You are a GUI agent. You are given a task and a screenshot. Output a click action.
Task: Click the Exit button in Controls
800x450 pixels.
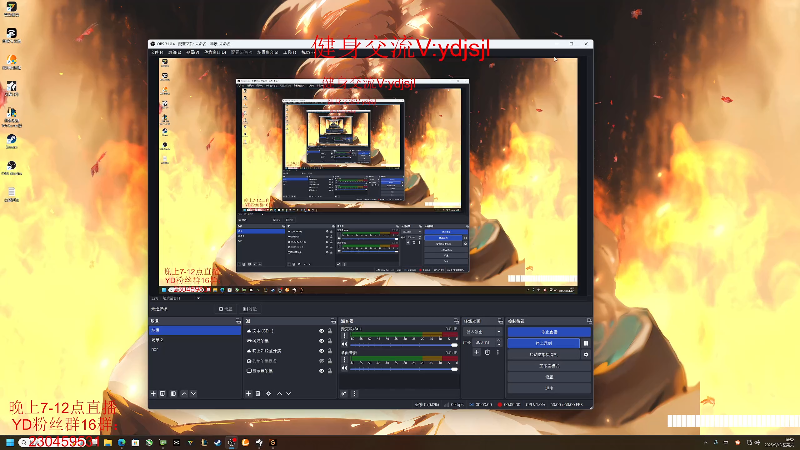pyautogui.click(x=549, y=388)
